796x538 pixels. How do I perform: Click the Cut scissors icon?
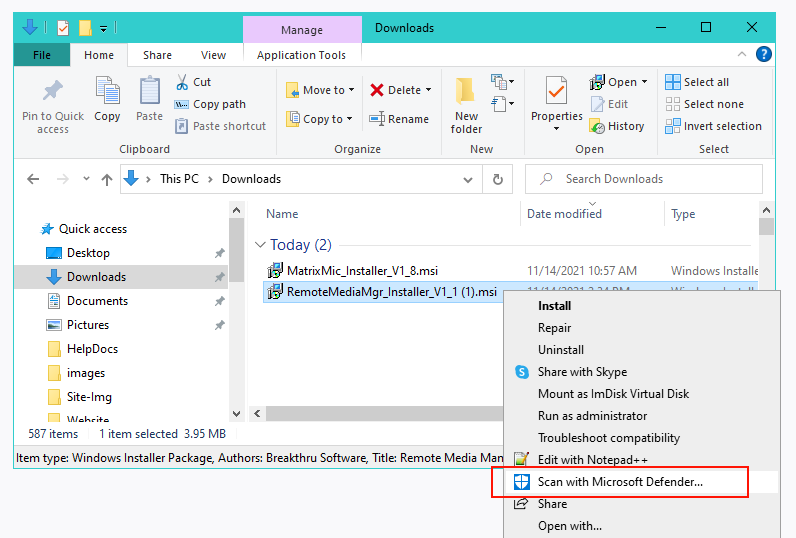[182, 82]
